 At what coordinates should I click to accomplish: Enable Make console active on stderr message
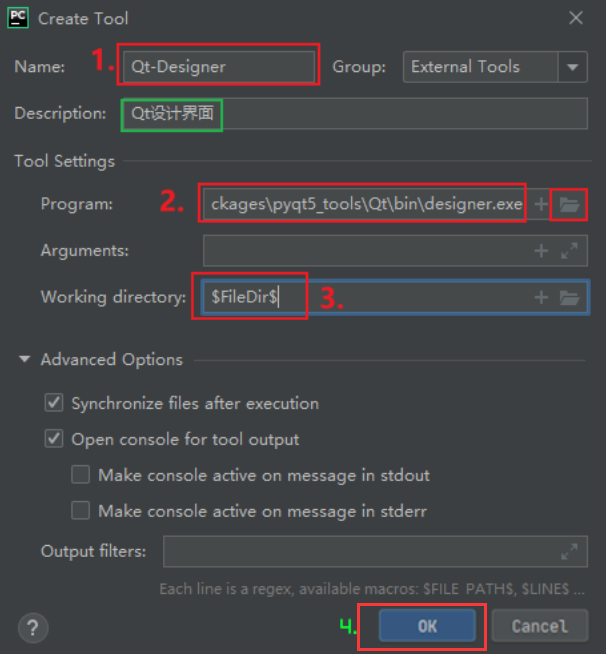80,511
